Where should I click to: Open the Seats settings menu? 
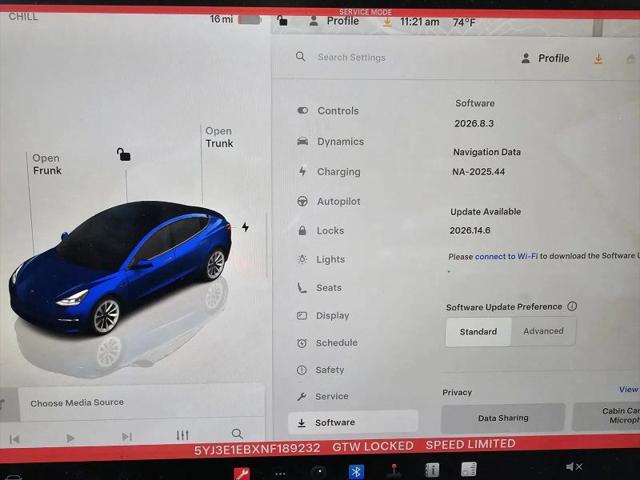coord(319,288)
